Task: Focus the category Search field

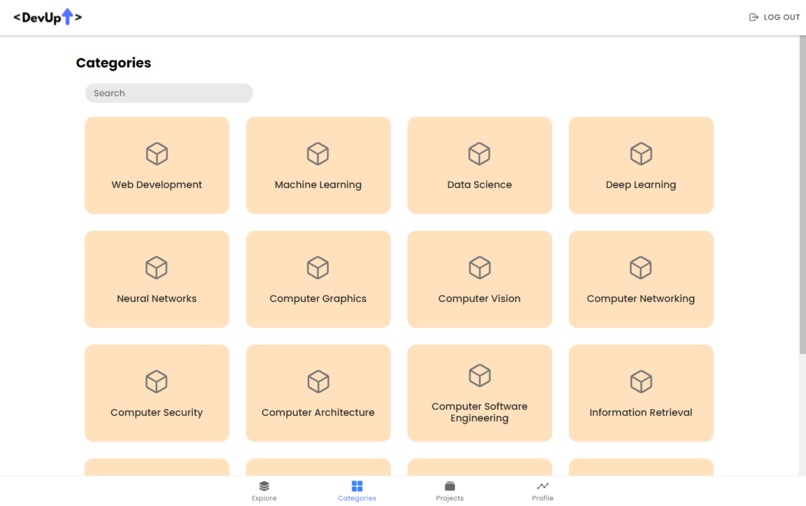Action: 169,93
